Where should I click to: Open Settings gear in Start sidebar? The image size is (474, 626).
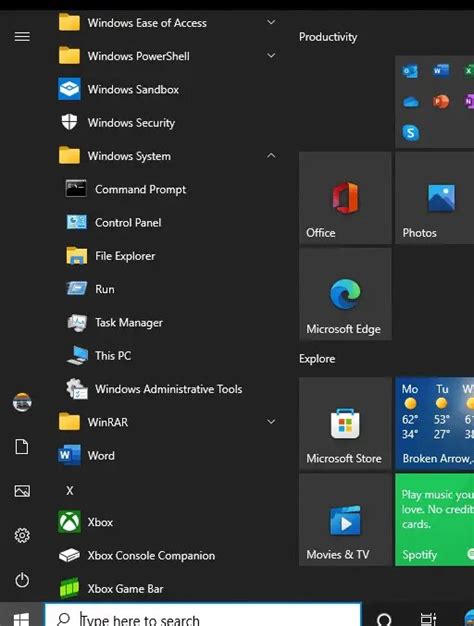click(22, 535)
